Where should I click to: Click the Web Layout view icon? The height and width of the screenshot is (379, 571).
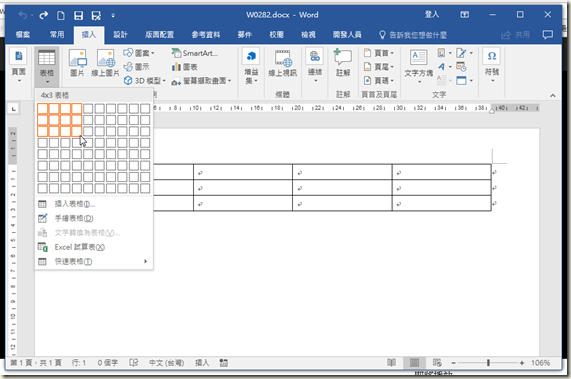click(437, 363)
